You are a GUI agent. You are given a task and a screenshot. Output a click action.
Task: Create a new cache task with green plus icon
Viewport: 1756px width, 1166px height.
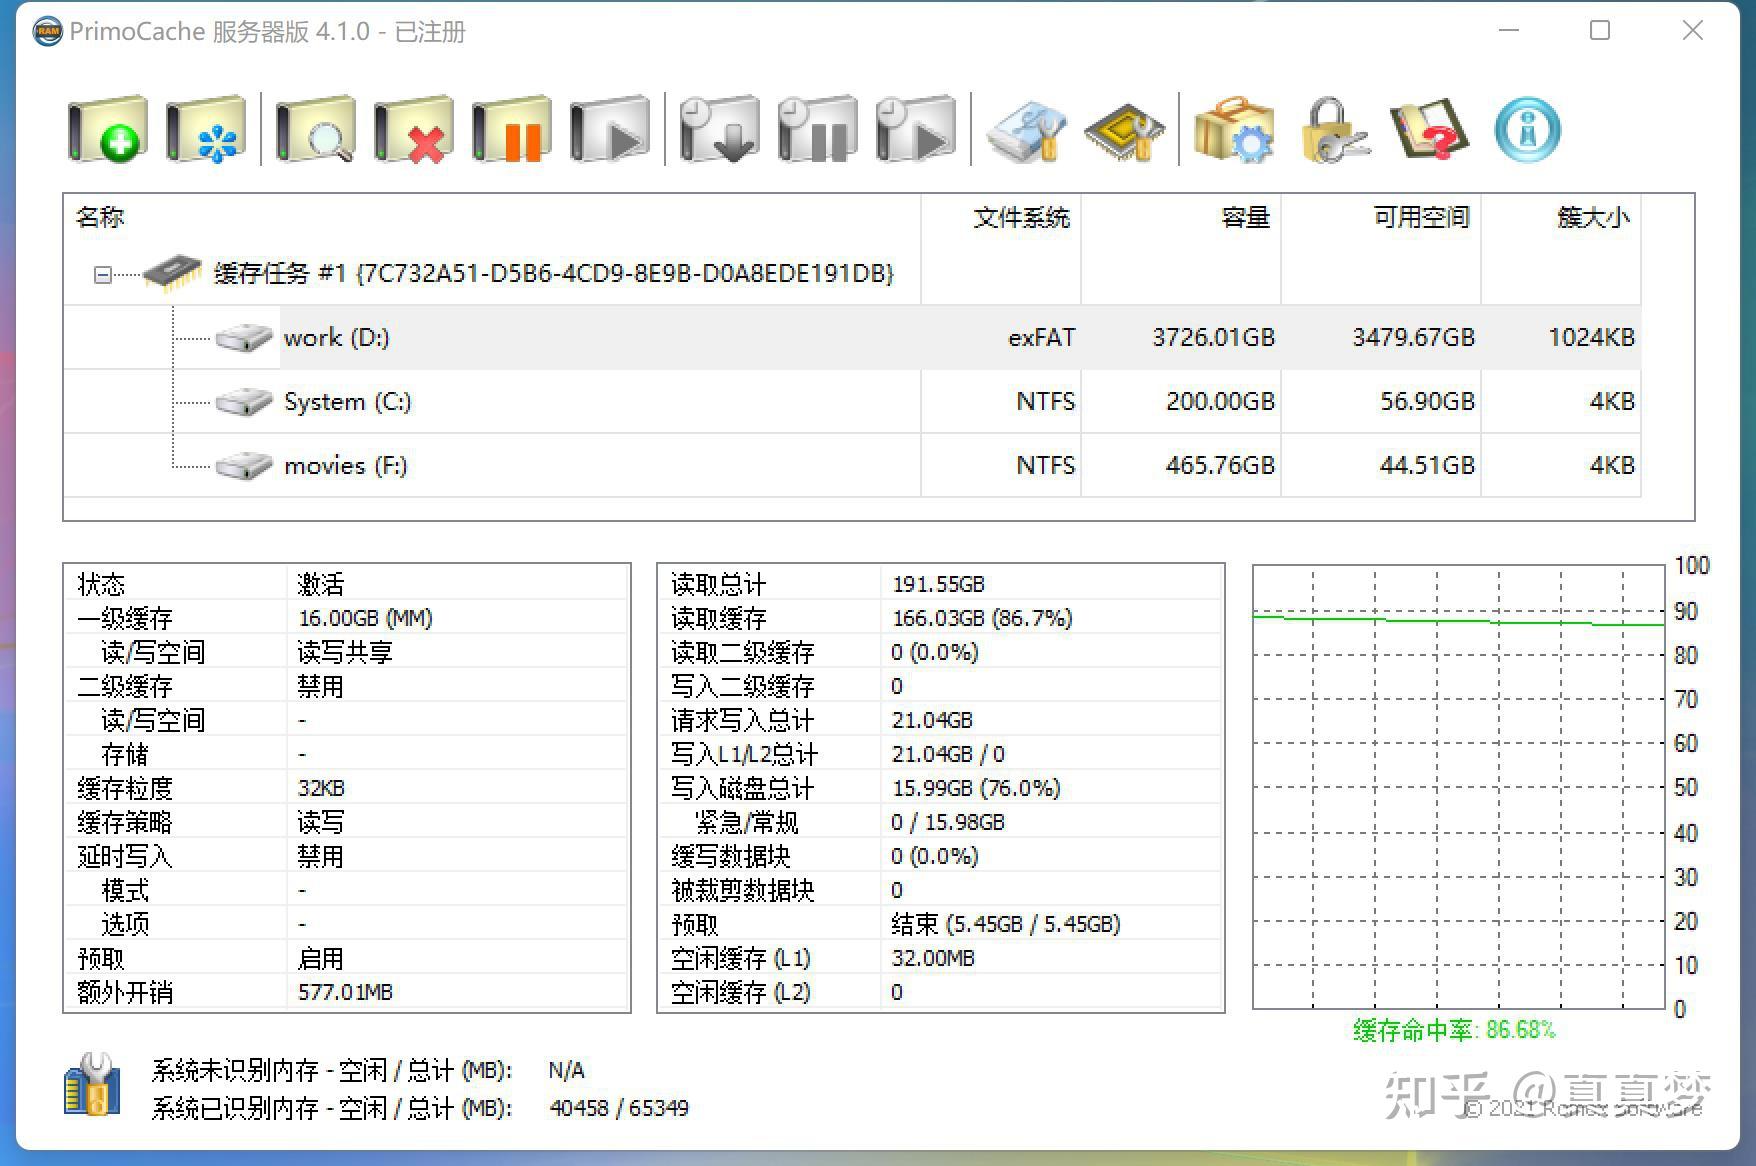[x=108, y=130]
